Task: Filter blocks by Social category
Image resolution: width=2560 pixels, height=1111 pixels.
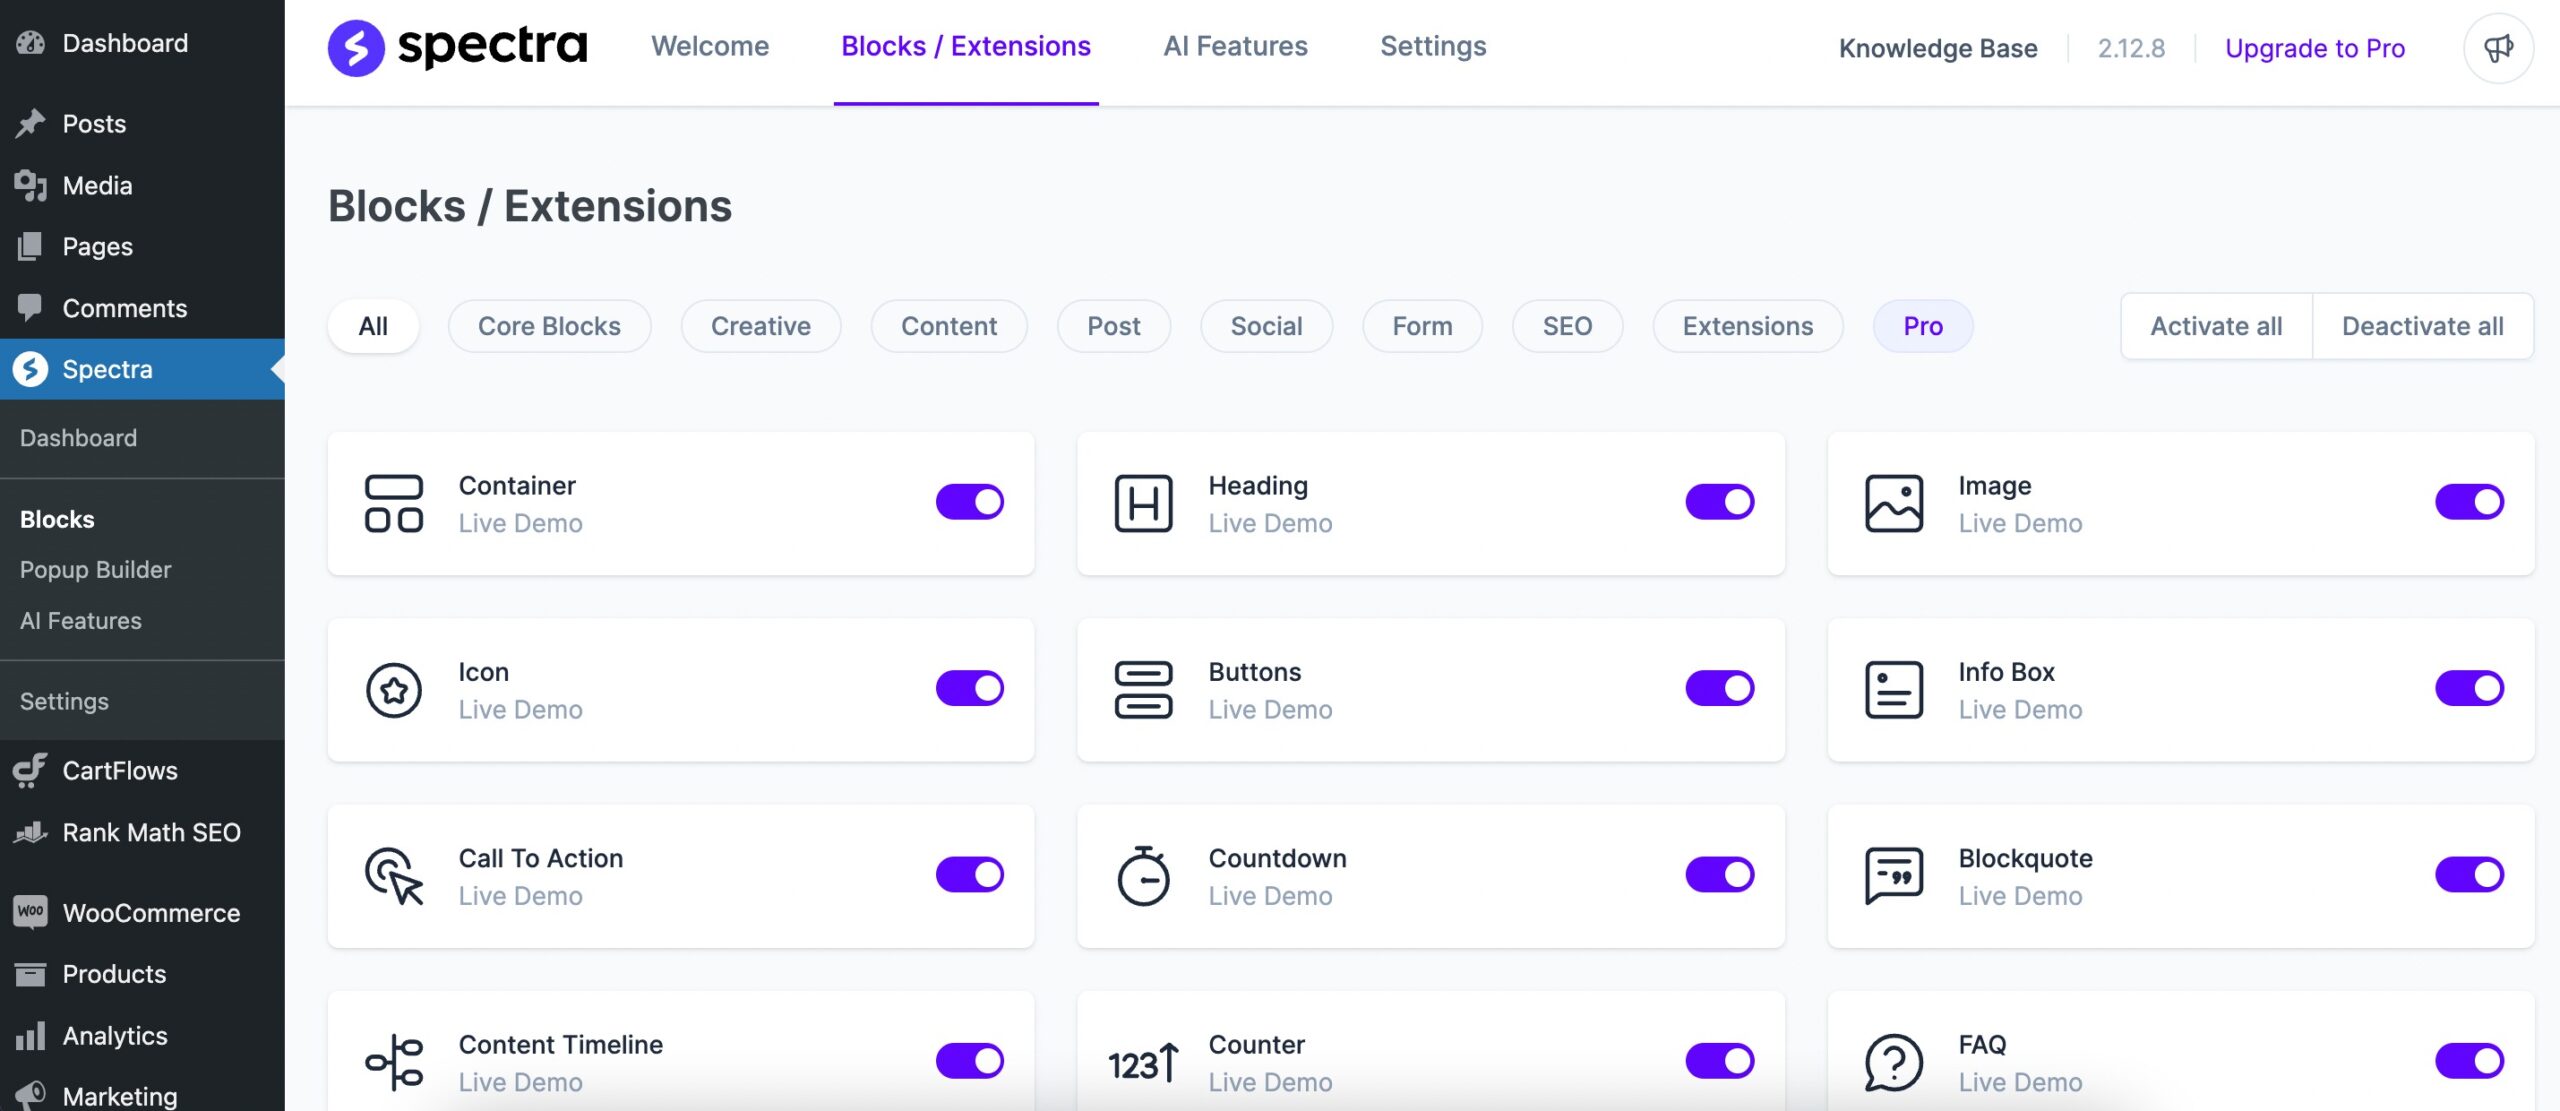Action: coord(1266,326)
